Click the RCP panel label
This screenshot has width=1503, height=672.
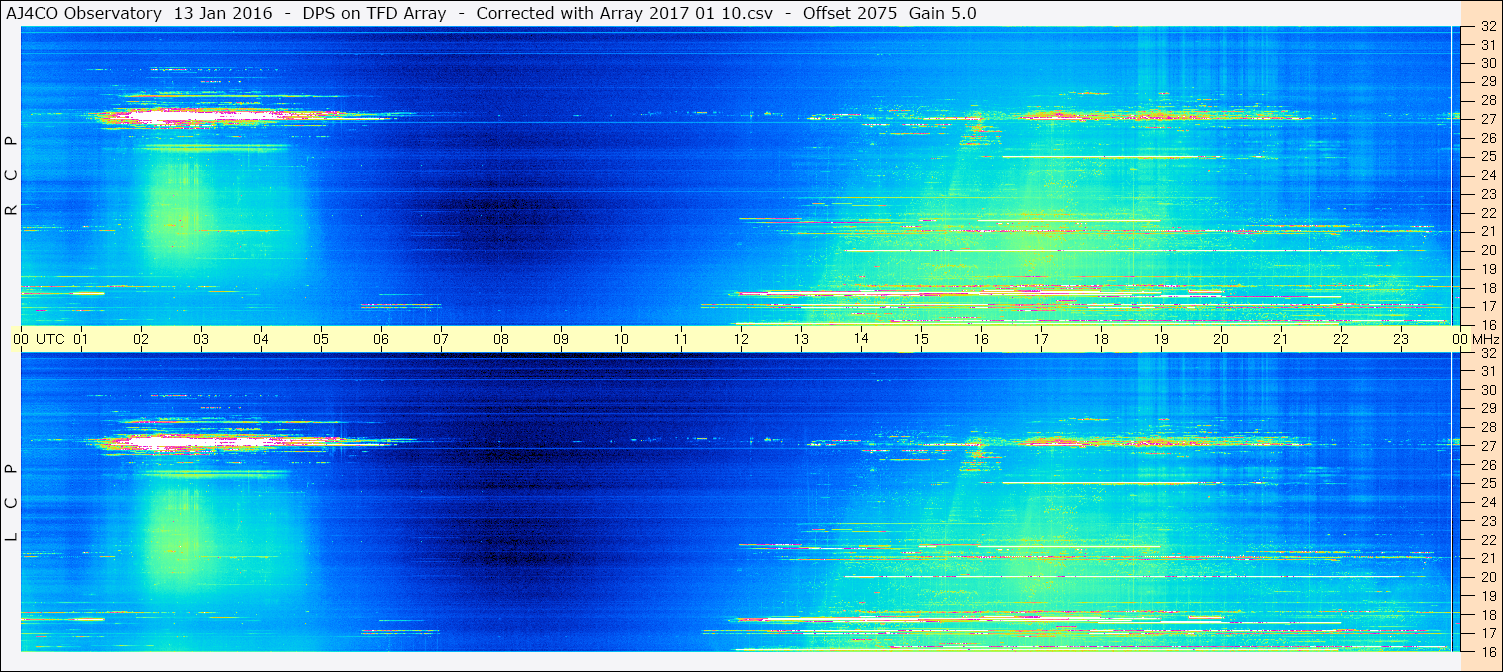(x=11, y=176)
